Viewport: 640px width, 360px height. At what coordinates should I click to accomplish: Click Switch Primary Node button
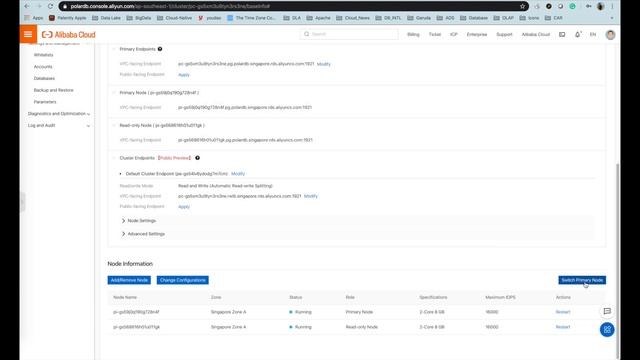pos(582,280)
